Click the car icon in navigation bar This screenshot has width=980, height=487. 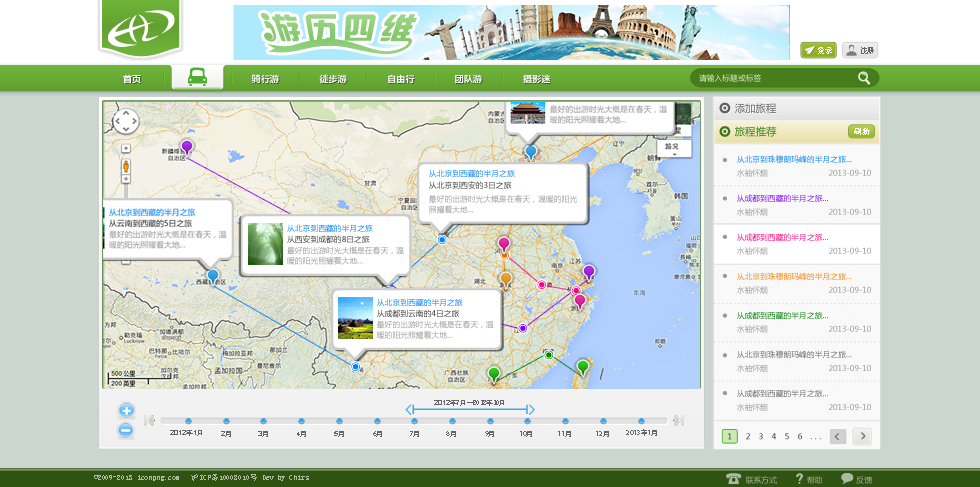click(197, 78)
